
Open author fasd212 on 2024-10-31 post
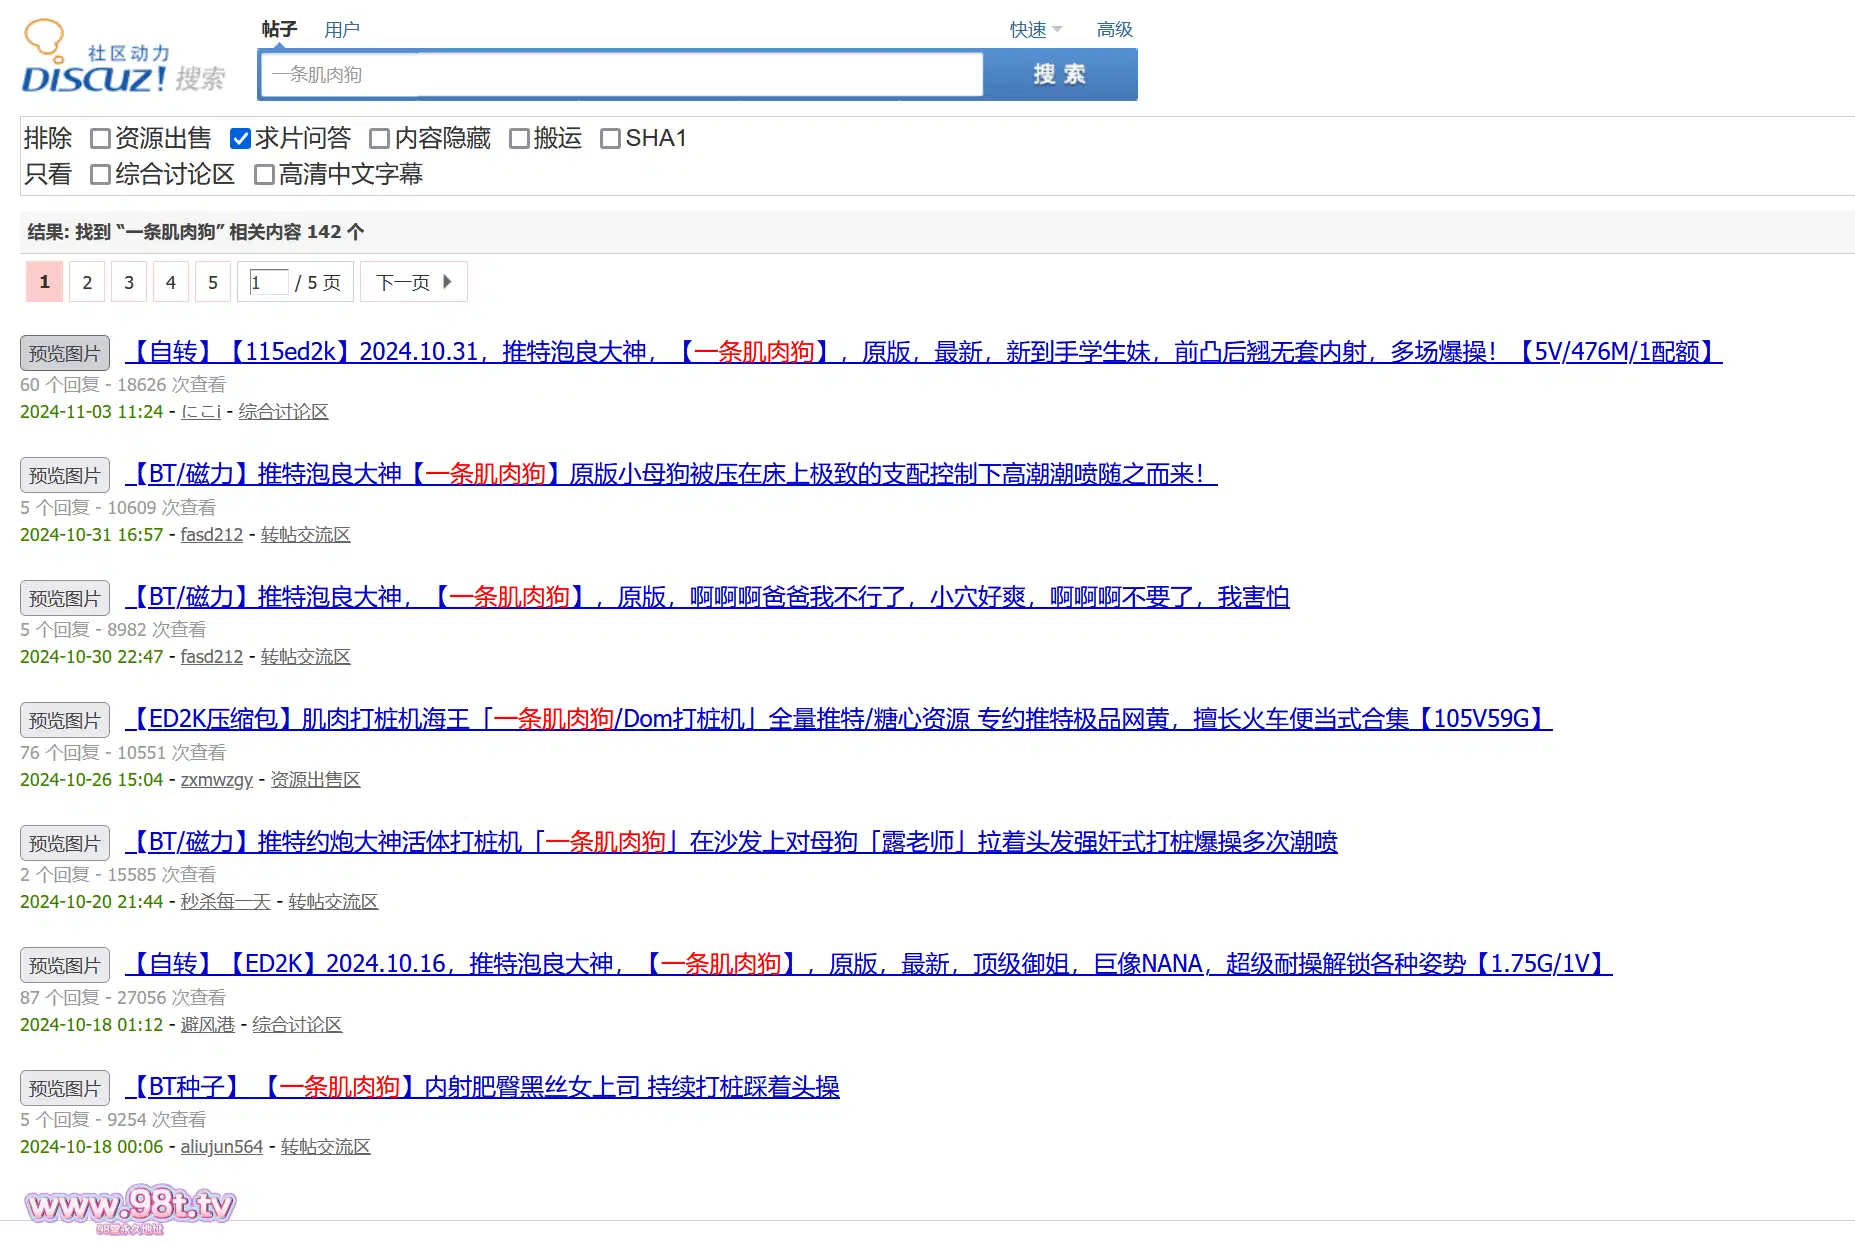212,535
